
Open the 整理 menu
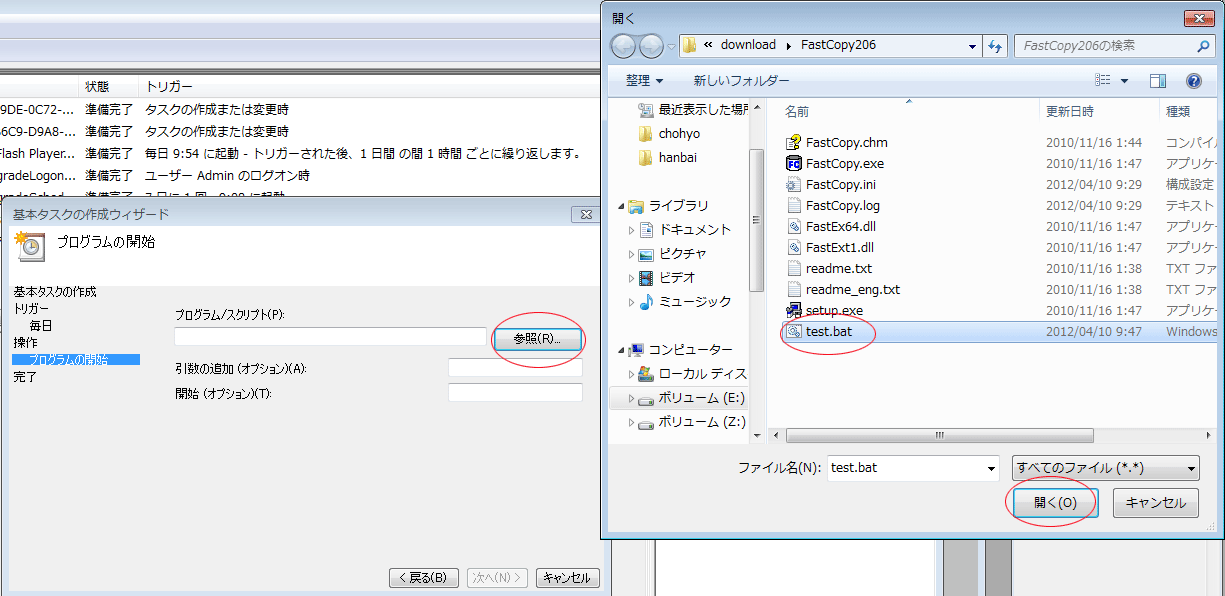coord(644,81)
